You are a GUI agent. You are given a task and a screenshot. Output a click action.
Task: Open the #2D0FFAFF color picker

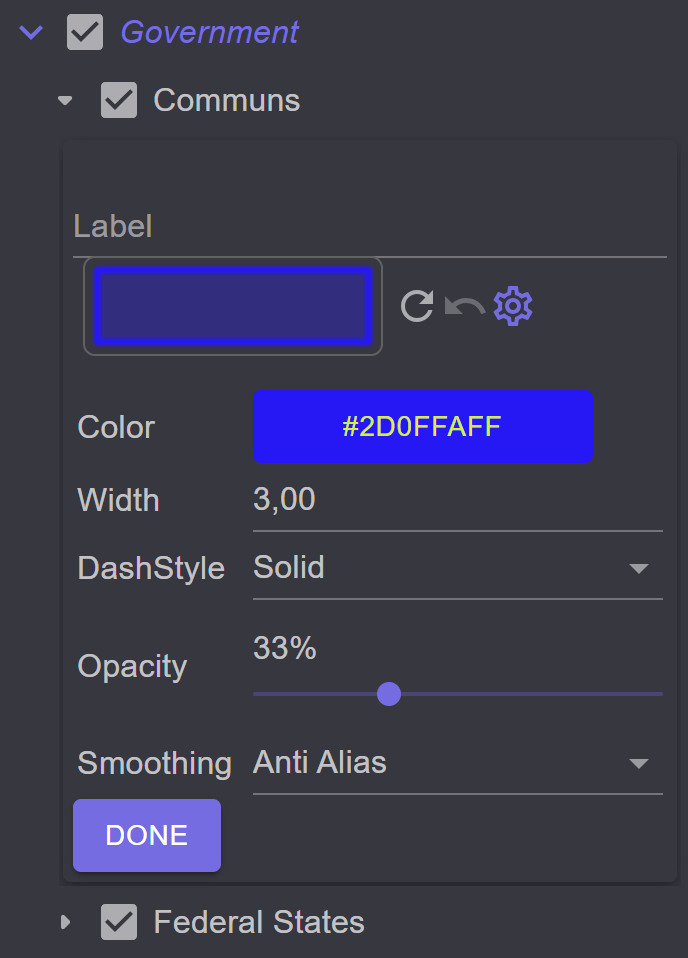(423, 426)
